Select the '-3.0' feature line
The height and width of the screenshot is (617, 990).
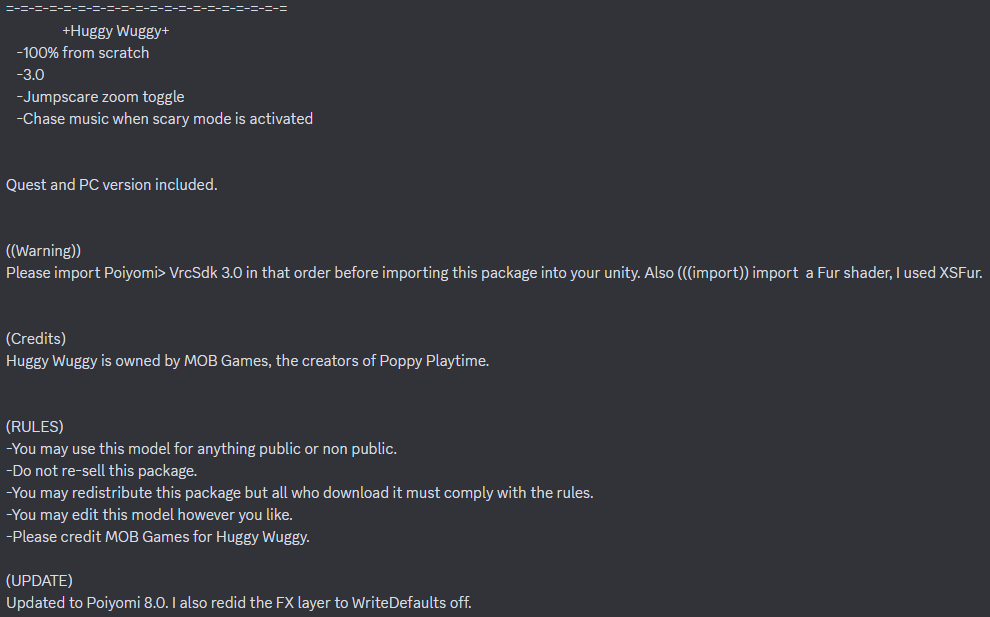(x=30, y=75)
